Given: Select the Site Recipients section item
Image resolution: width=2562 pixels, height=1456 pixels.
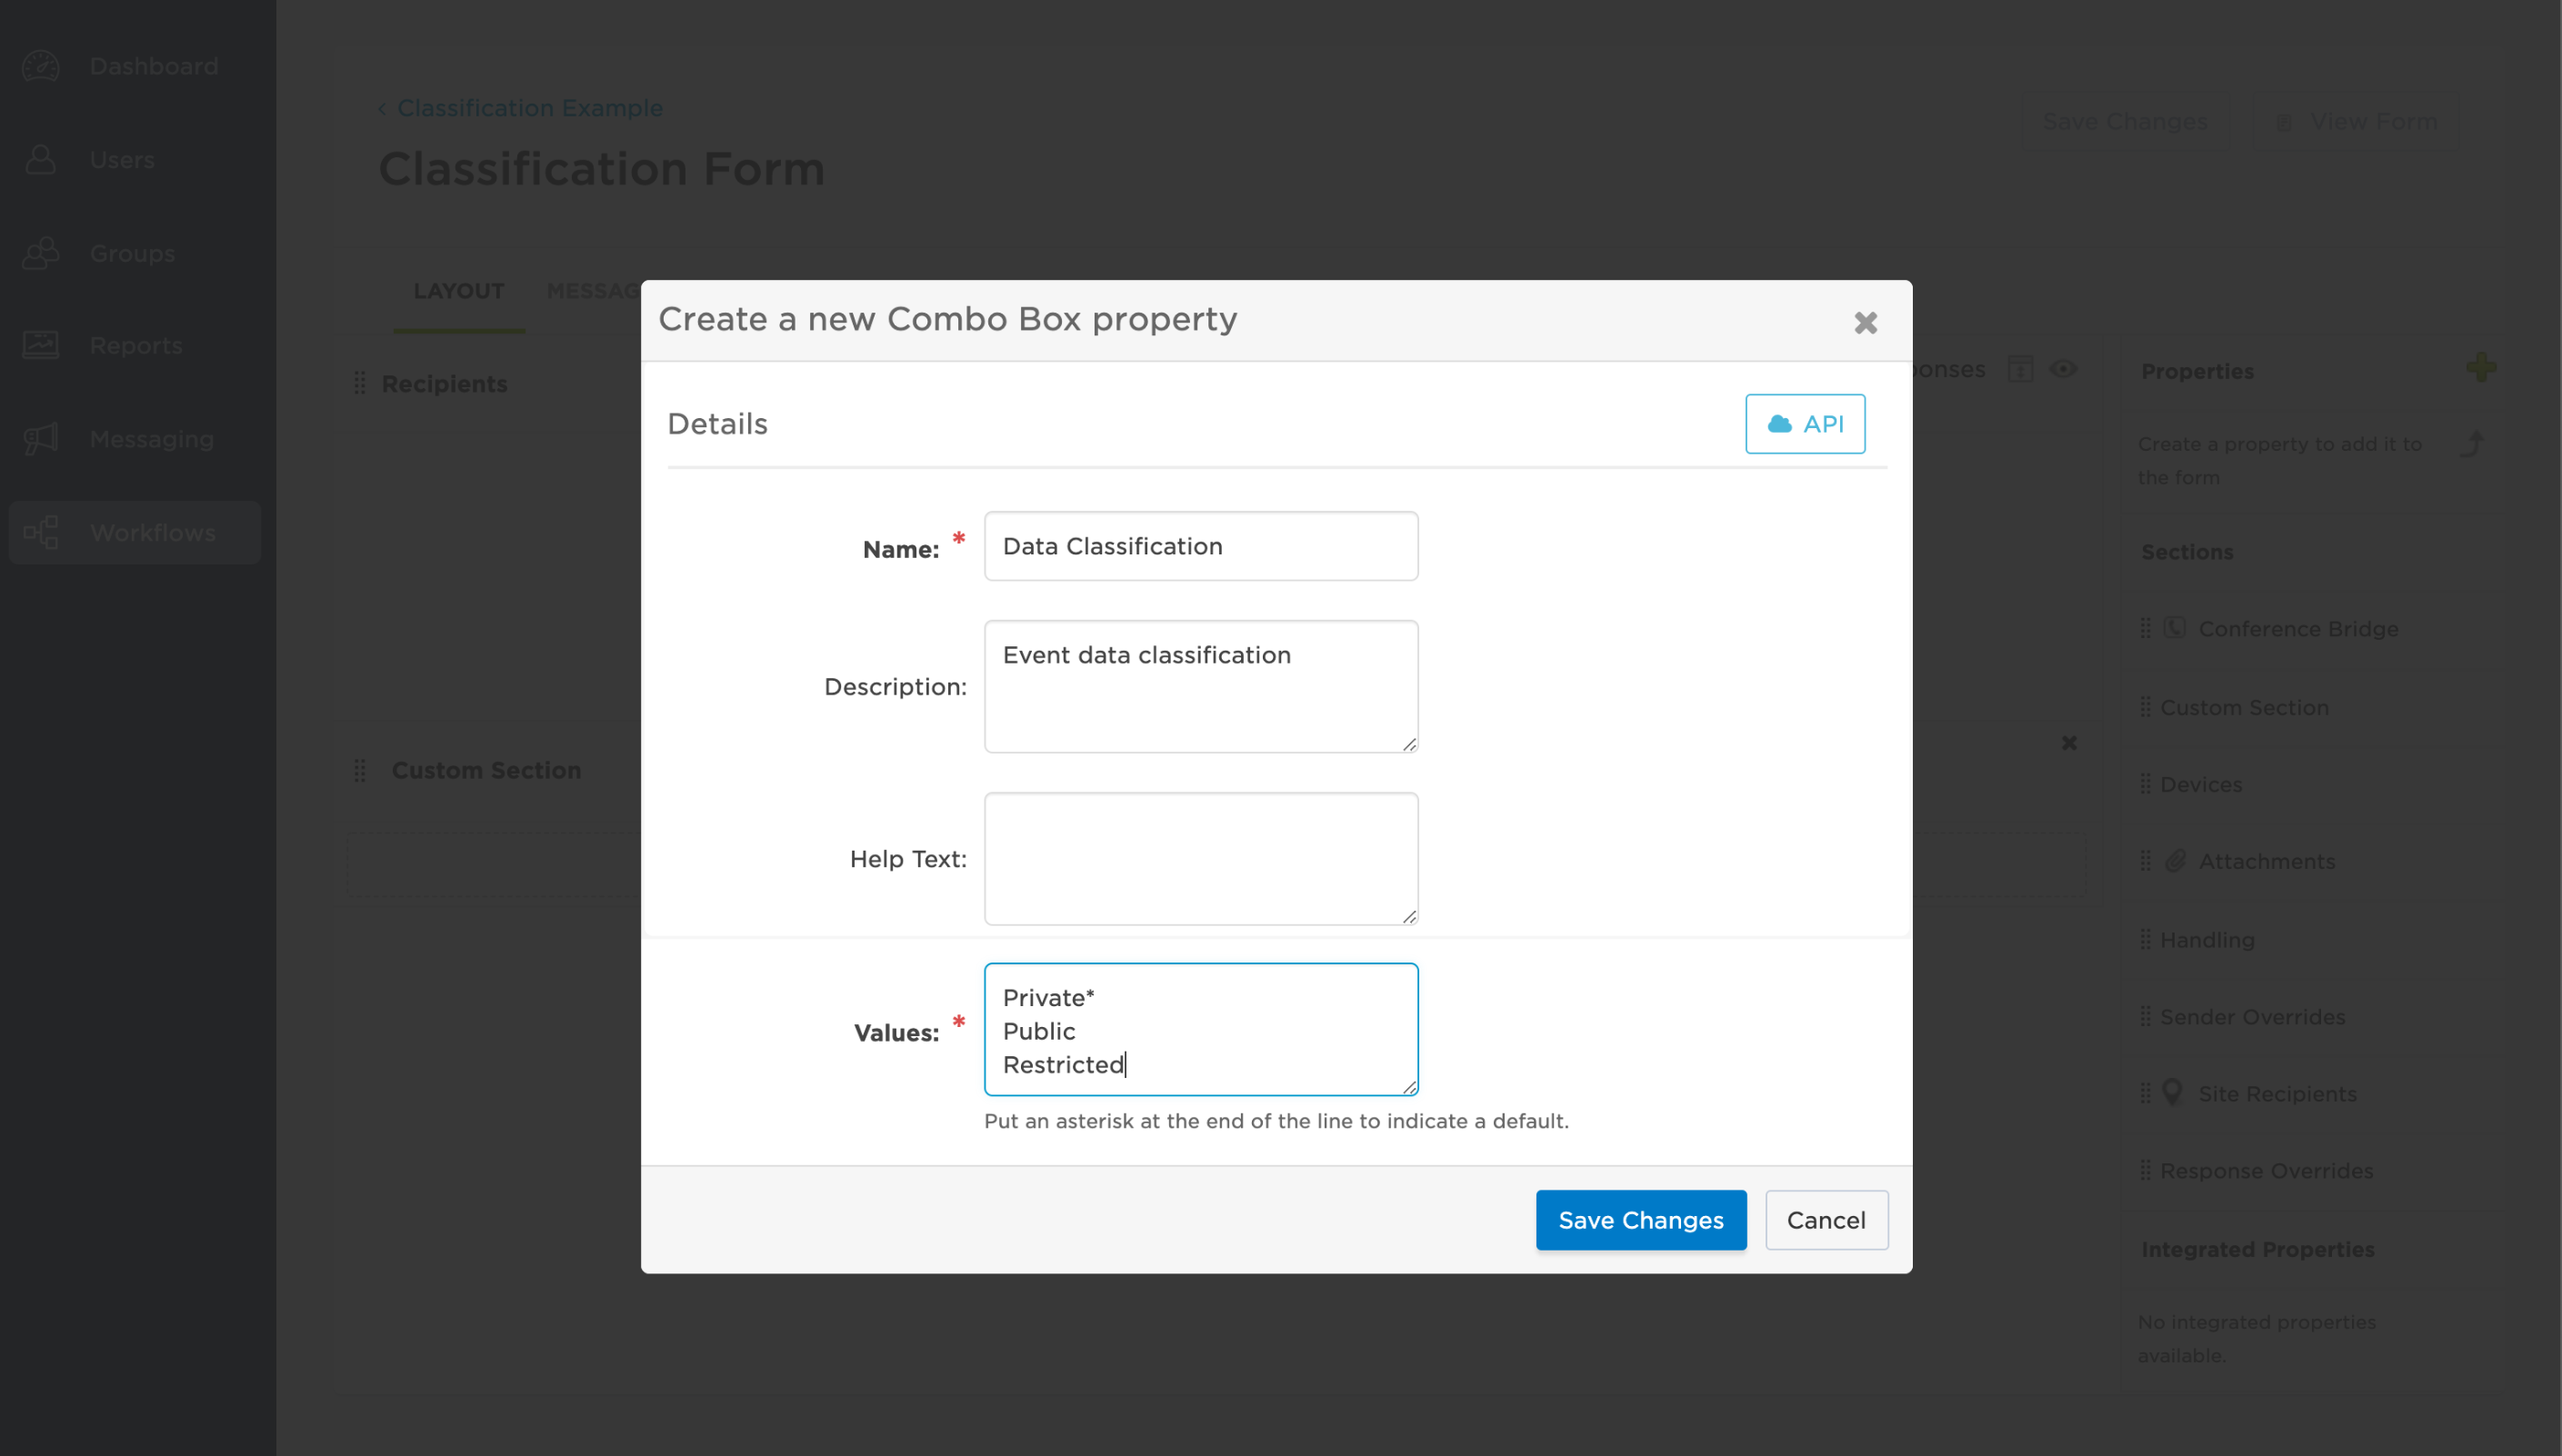Looking at the screenshot, I should 2312,1093.
